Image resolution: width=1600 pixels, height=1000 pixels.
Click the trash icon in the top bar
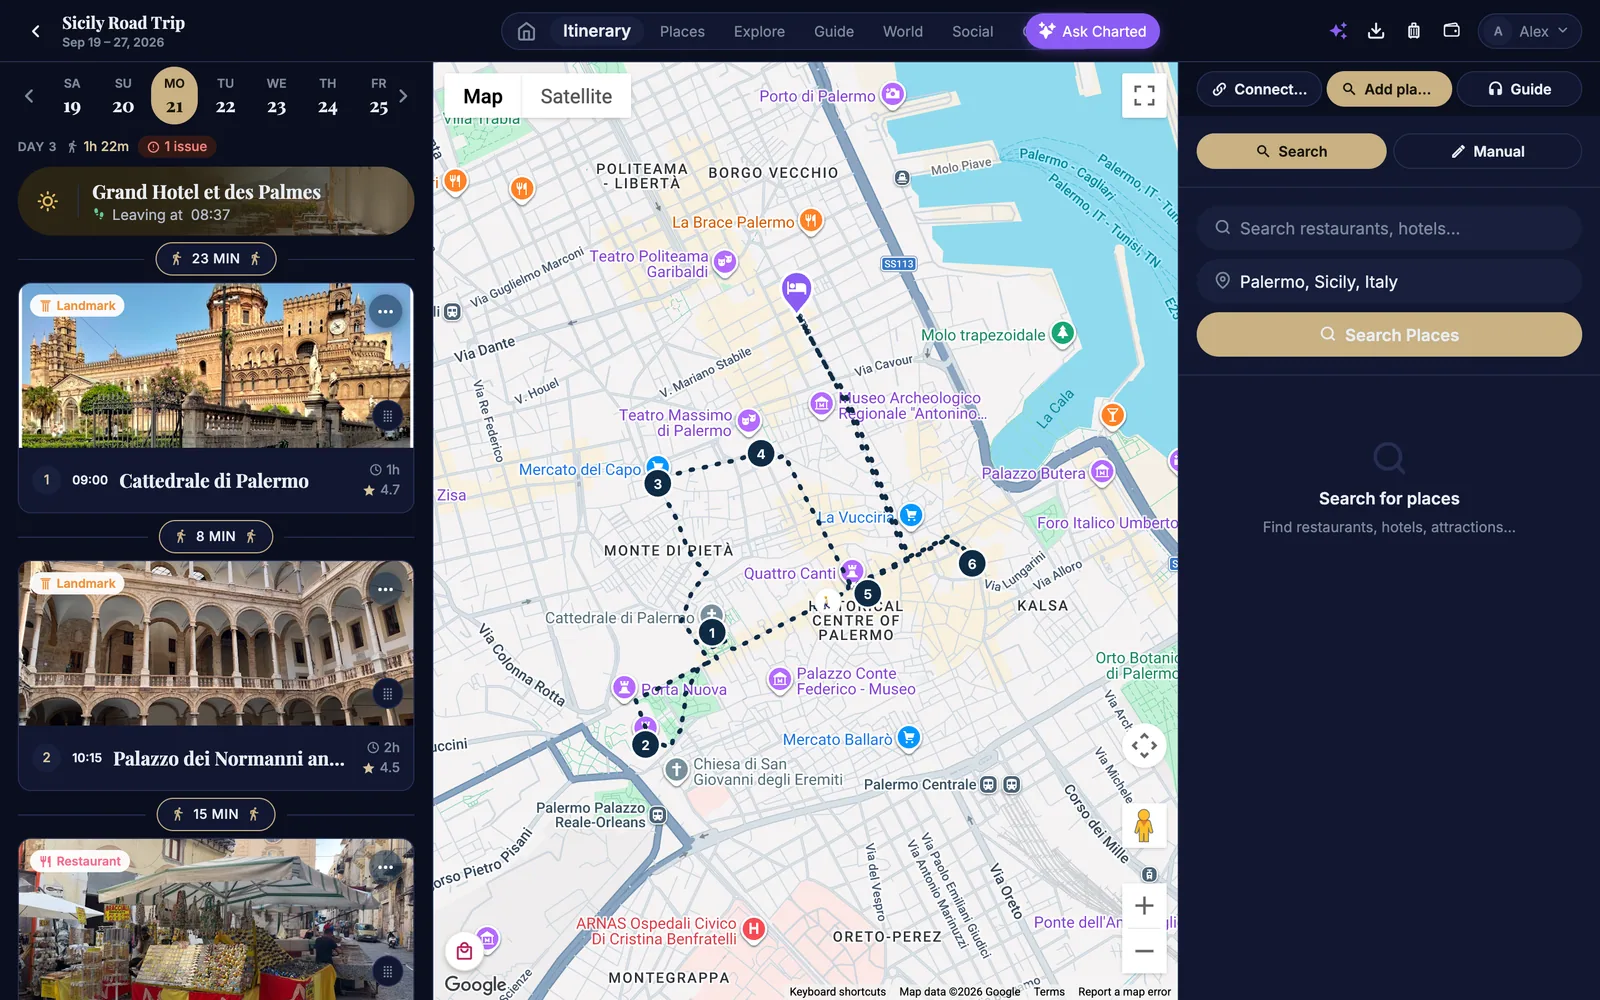tap(1413, 31)
